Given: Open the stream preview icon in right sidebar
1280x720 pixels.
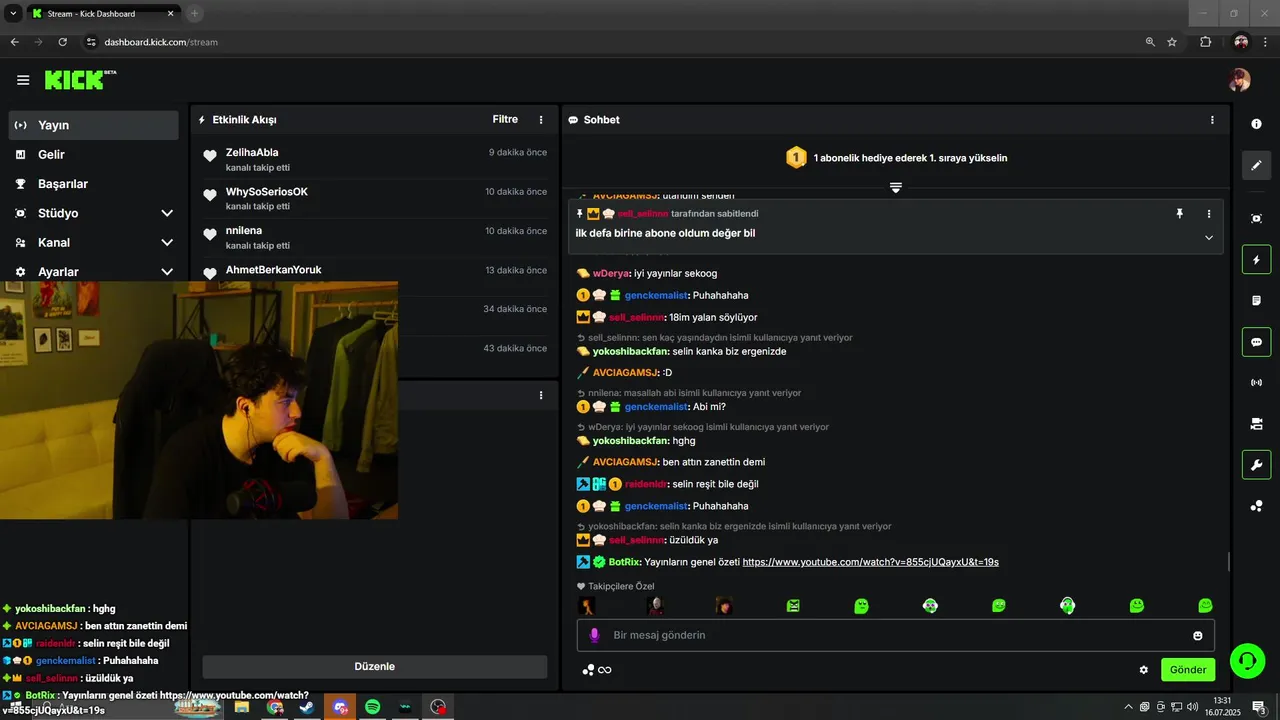Looking at the screenshot, I should (1257, 218).
